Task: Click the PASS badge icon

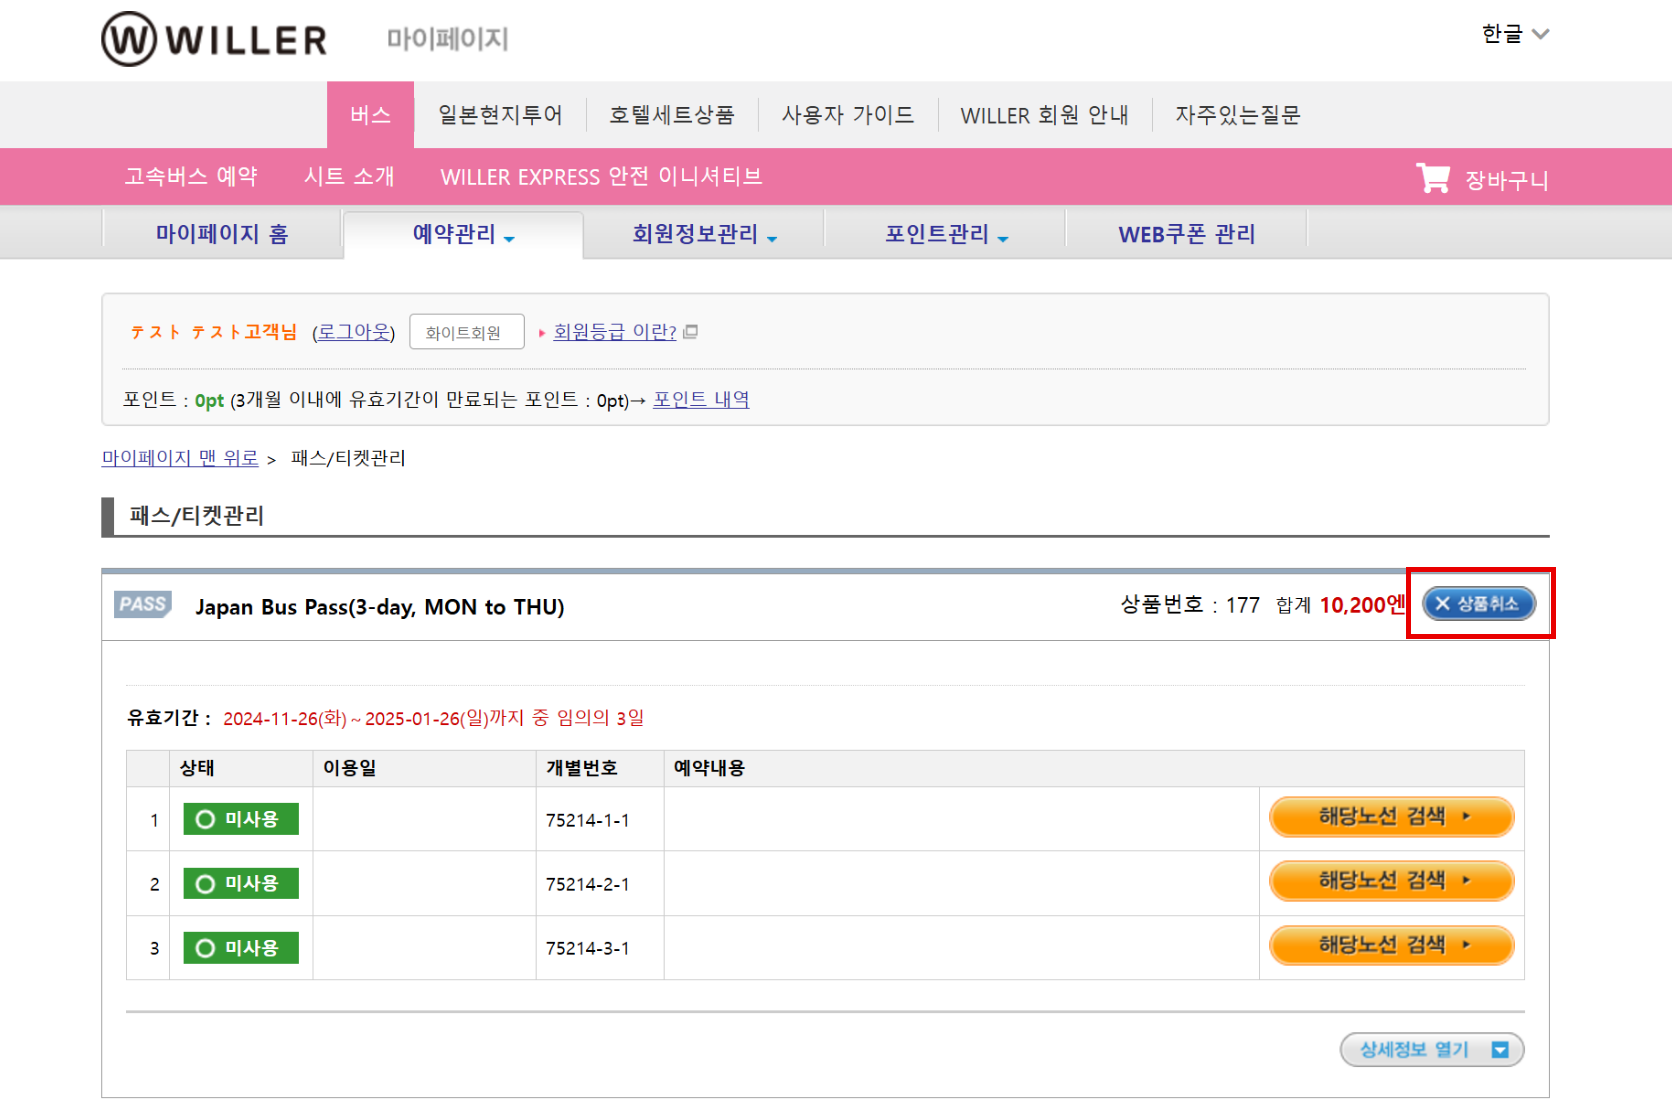Action: point(143,604)
